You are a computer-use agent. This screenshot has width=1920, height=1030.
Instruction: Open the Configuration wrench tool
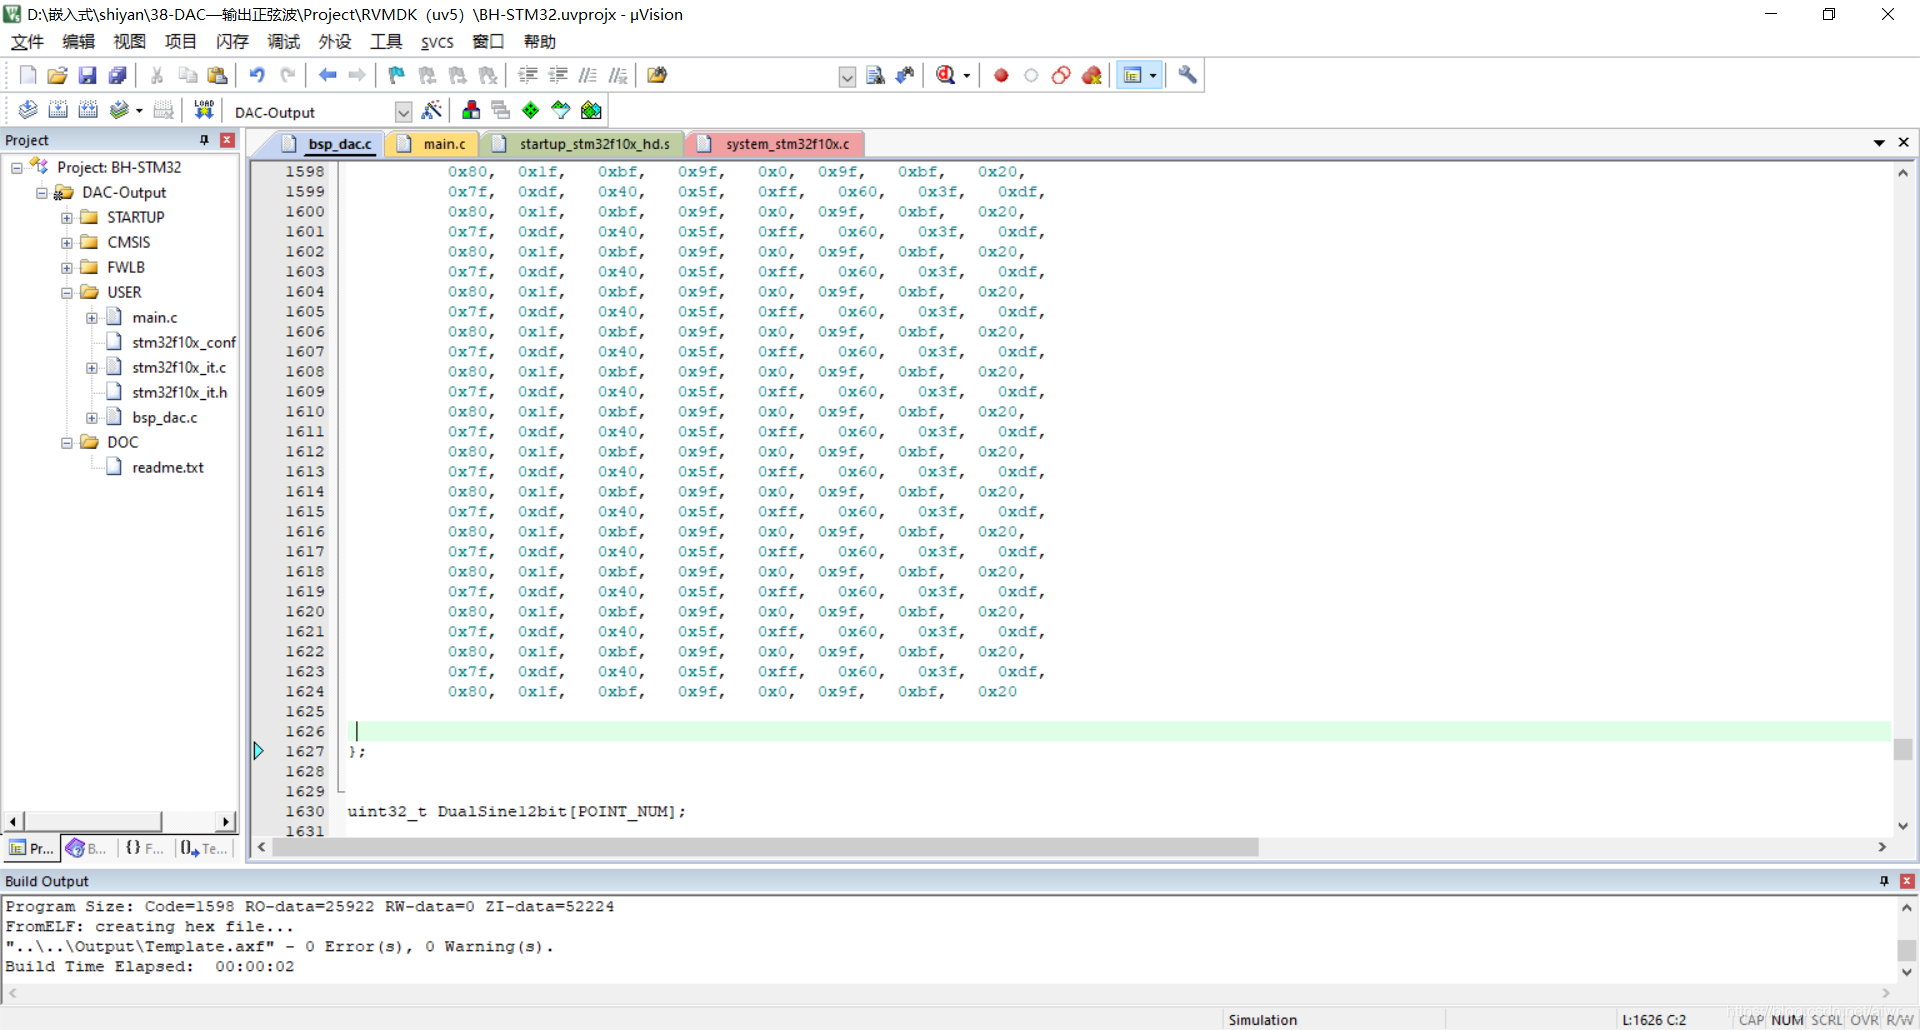pyautogui.click(x=1187, y=75)
